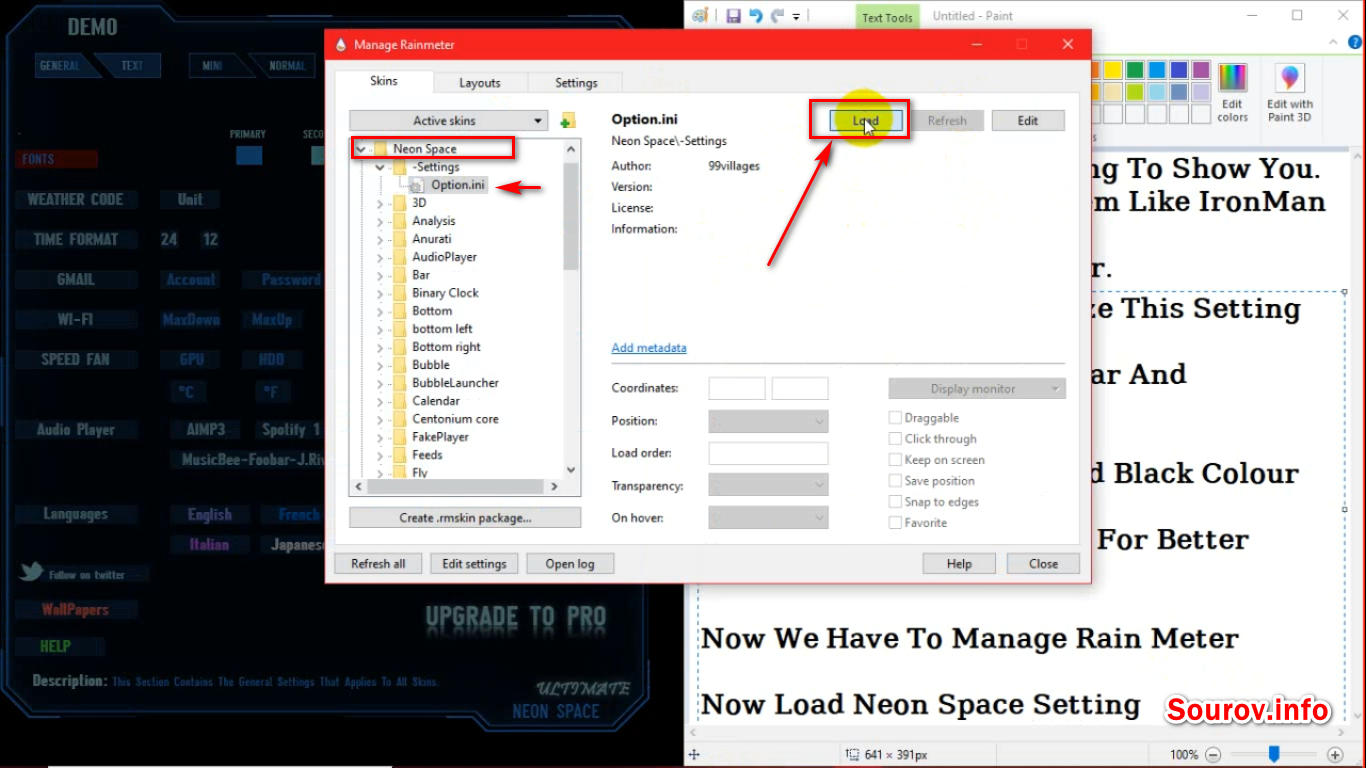
Task: Click the Refresh all button
Action: [x=378, y=564]
